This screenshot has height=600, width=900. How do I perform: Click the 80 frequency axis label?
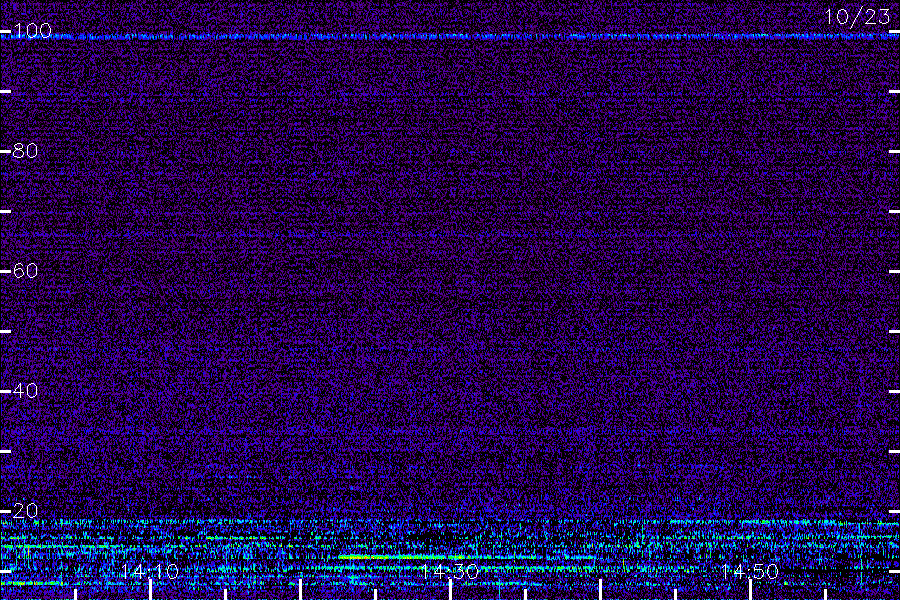coord(25,151)
